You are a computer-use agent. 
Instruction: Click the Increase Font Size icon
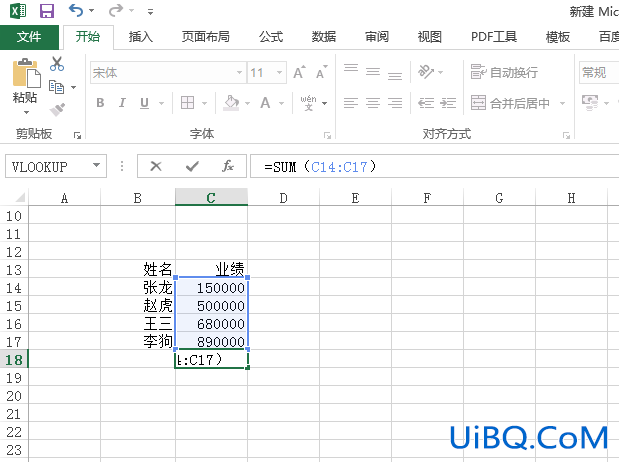point(300,72)
